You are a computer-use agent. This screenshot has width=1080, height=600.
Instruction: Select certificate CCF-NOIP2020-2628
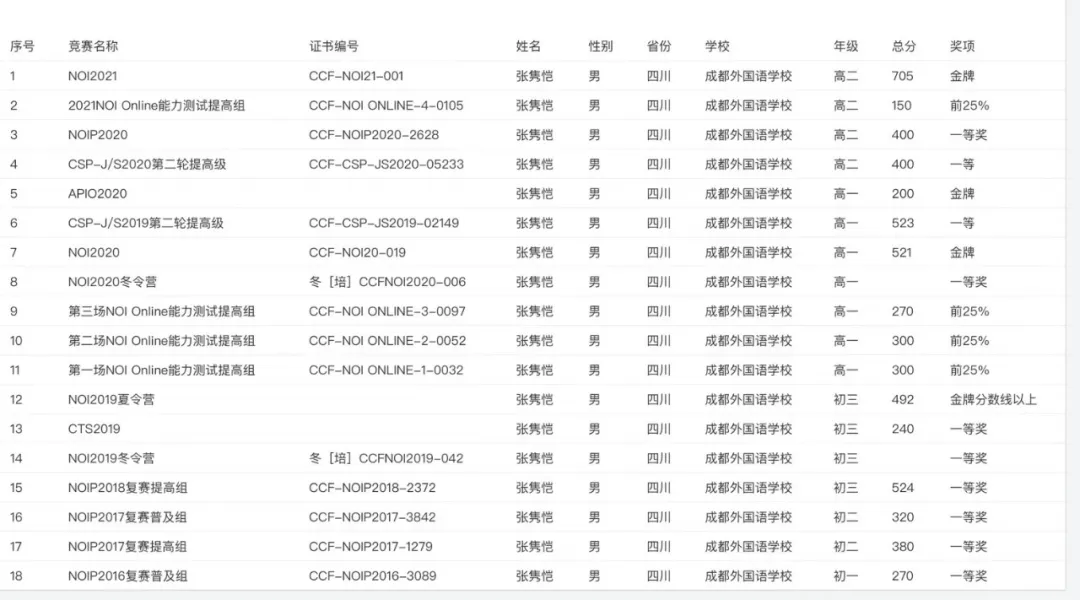click(374, 135)
